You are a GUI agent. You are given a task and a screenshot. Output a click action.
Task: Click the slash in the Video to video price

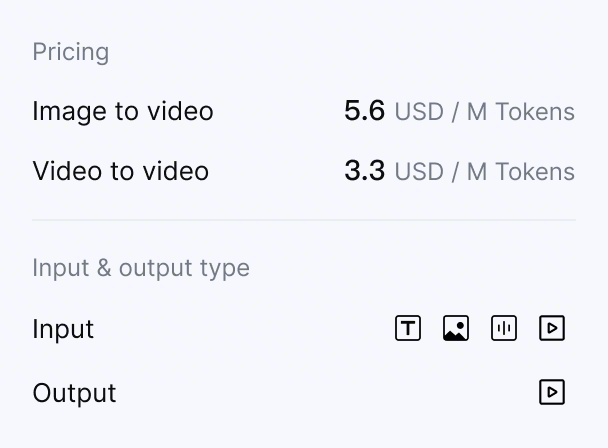[x=455, y=172]
